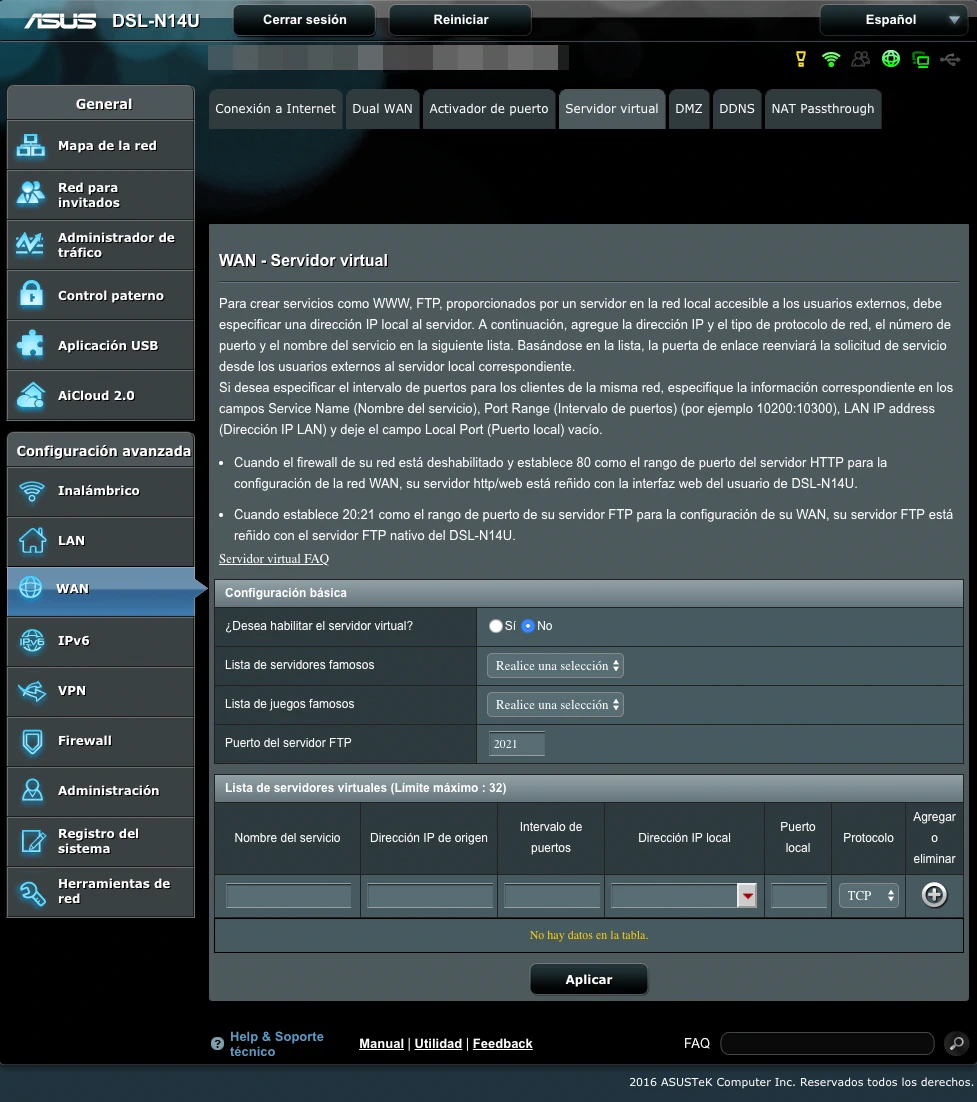
Task: Open the Servidor virtual FAQ link
Action: pyautogui.click(x=274, y=559)
